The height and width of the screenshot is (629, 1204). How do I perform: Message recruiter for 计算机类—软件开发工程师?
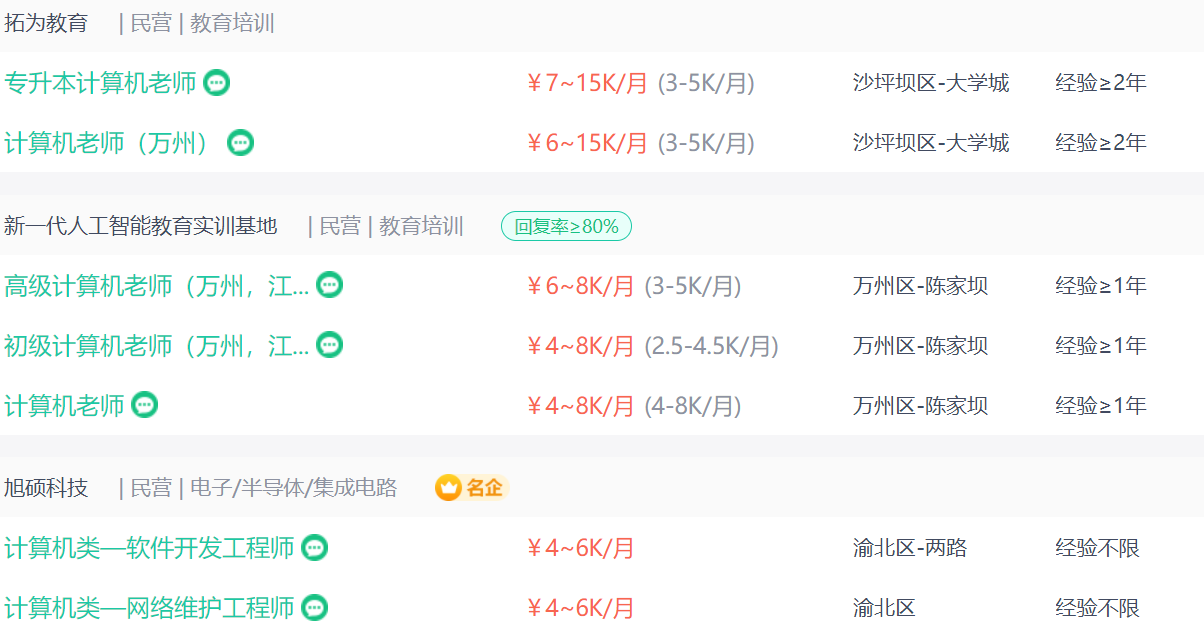tap(315, 548)
